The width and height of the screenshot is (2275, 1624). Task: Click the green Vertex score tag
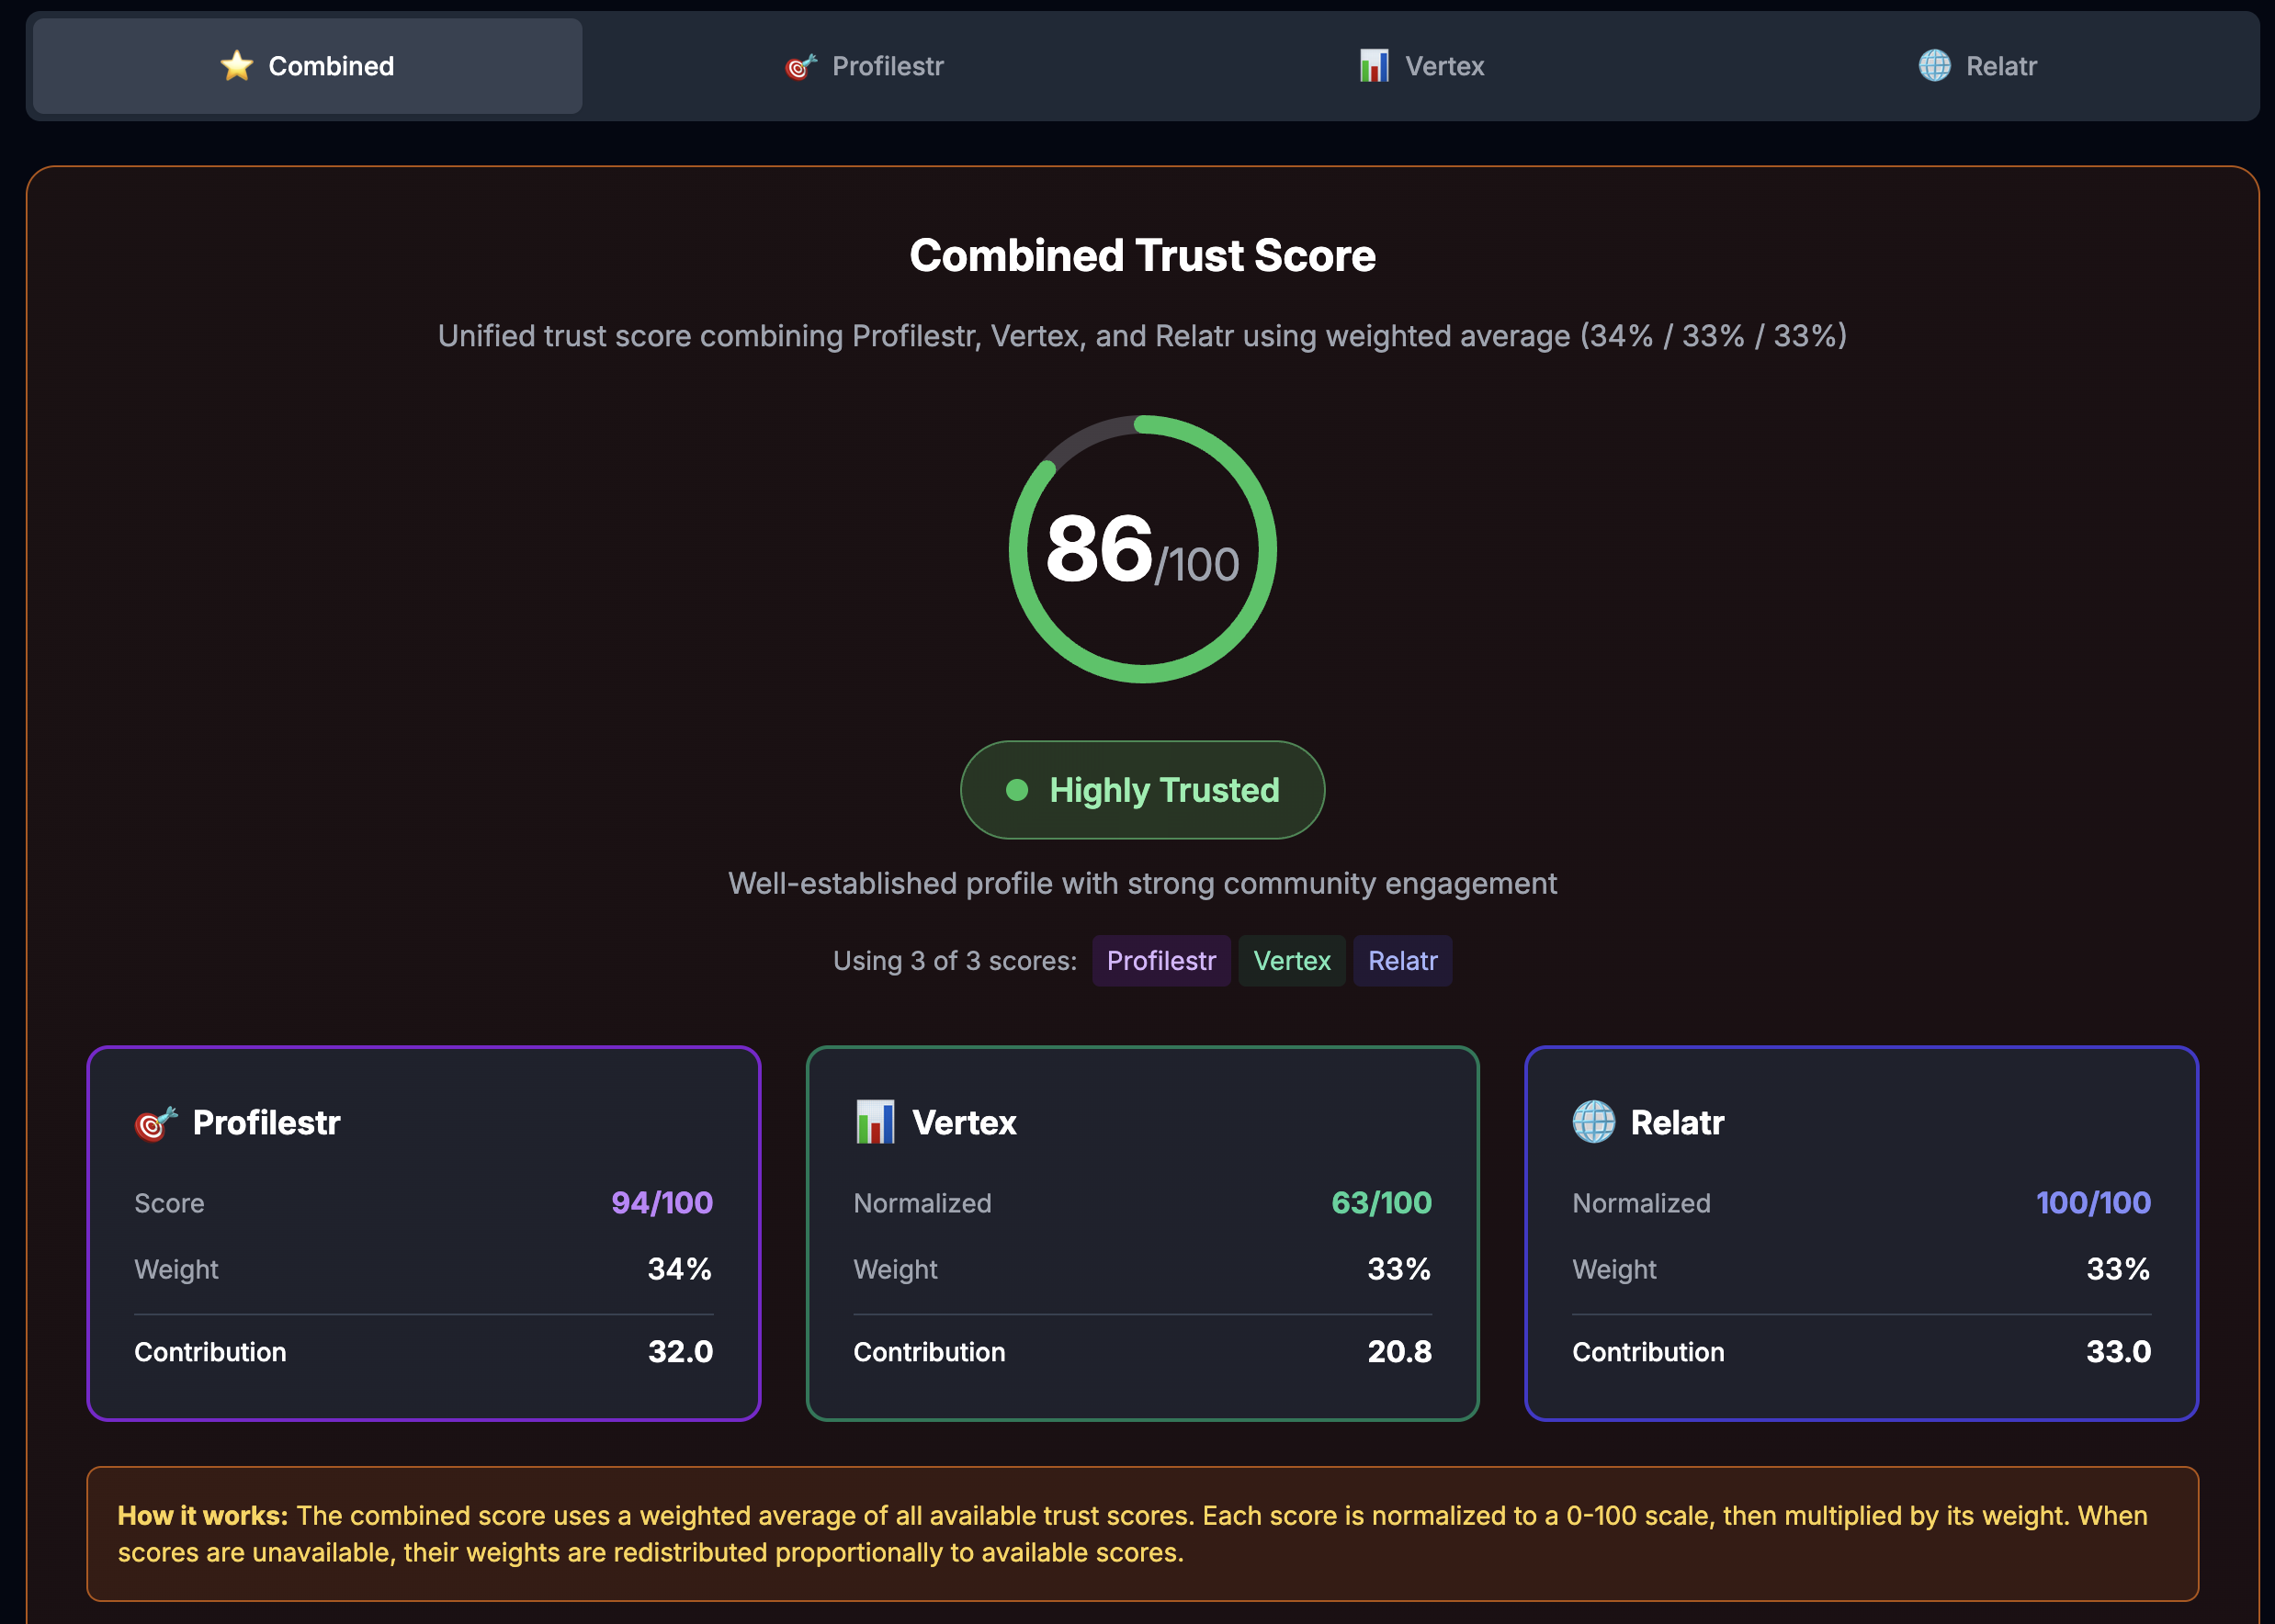(x=1291, y=961)
